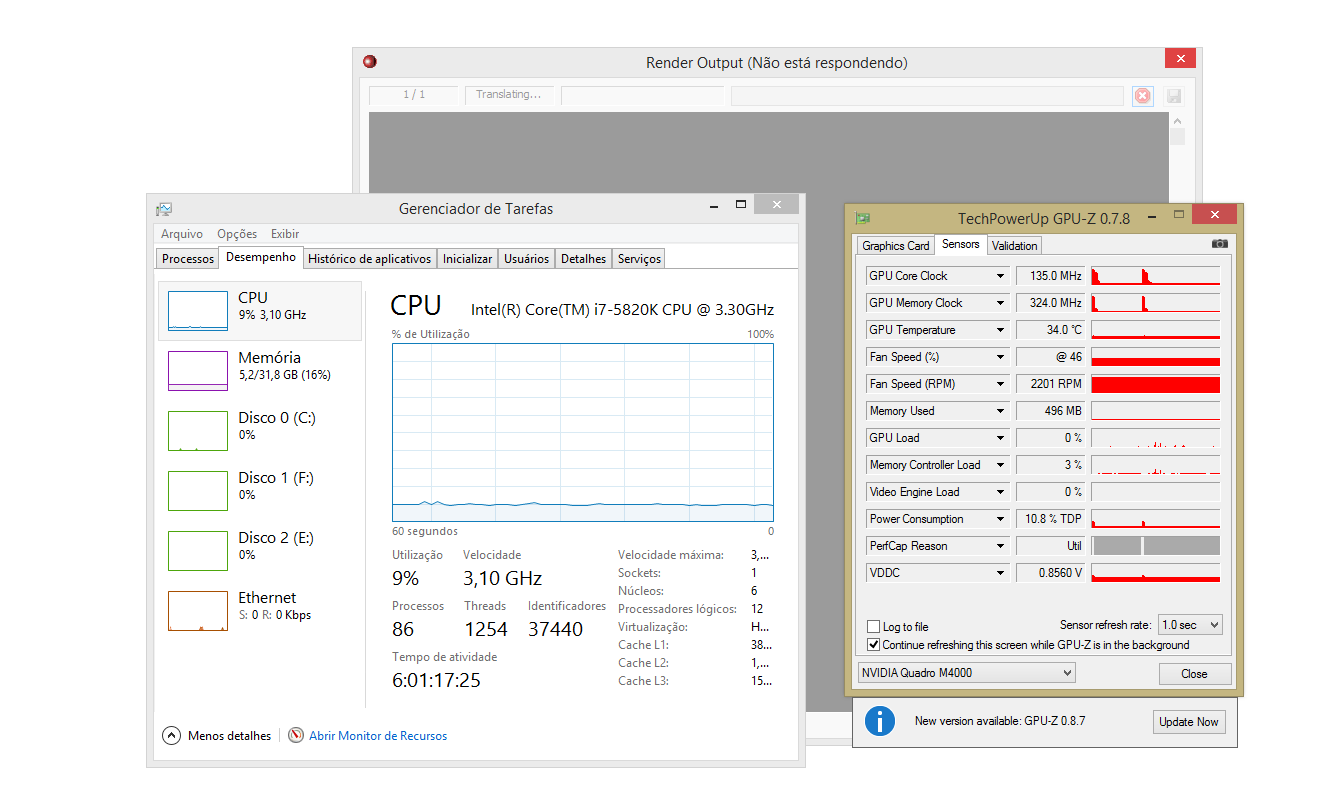Open the Arquivo menu
Image resolution: width=1319 pixels, height=799 pixels.
(x=182, y=234)
